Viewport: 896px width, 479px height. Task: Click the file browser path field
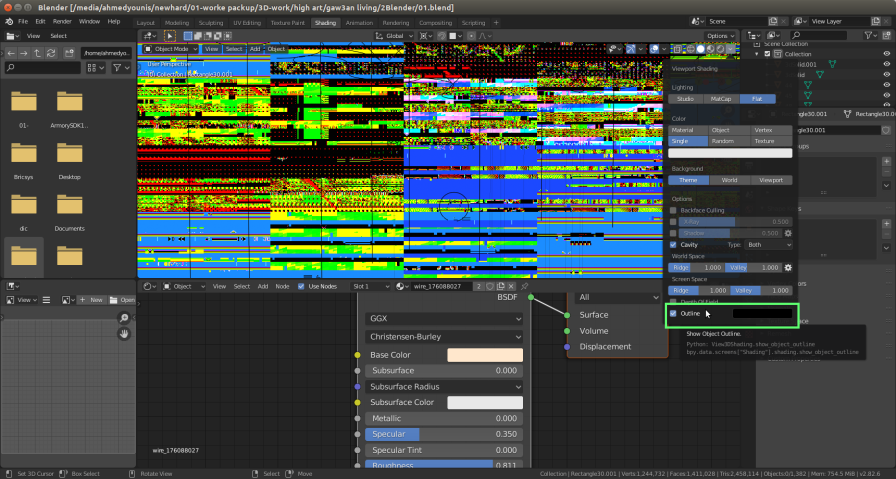[106, 53]
